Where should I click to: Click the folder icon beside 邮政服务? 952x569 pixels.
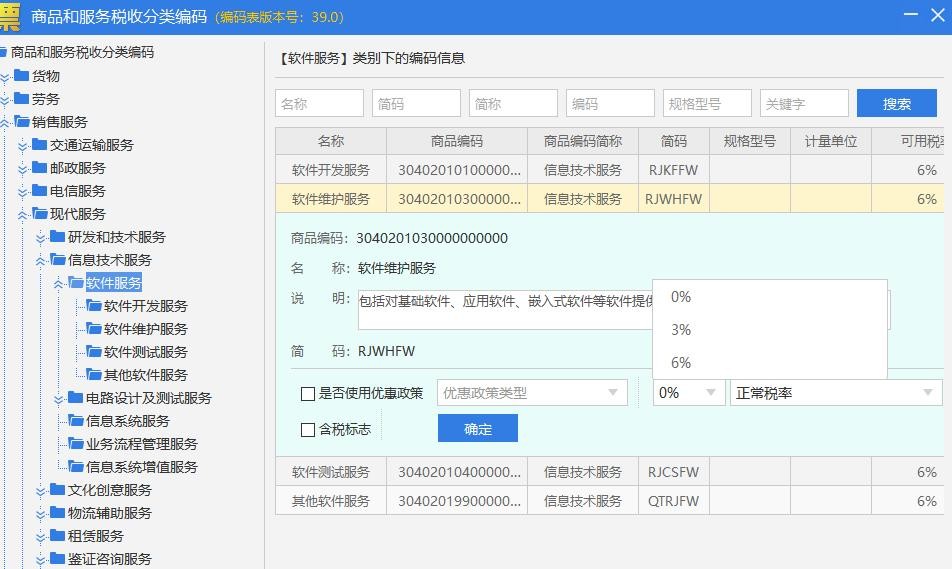(40, 168)
